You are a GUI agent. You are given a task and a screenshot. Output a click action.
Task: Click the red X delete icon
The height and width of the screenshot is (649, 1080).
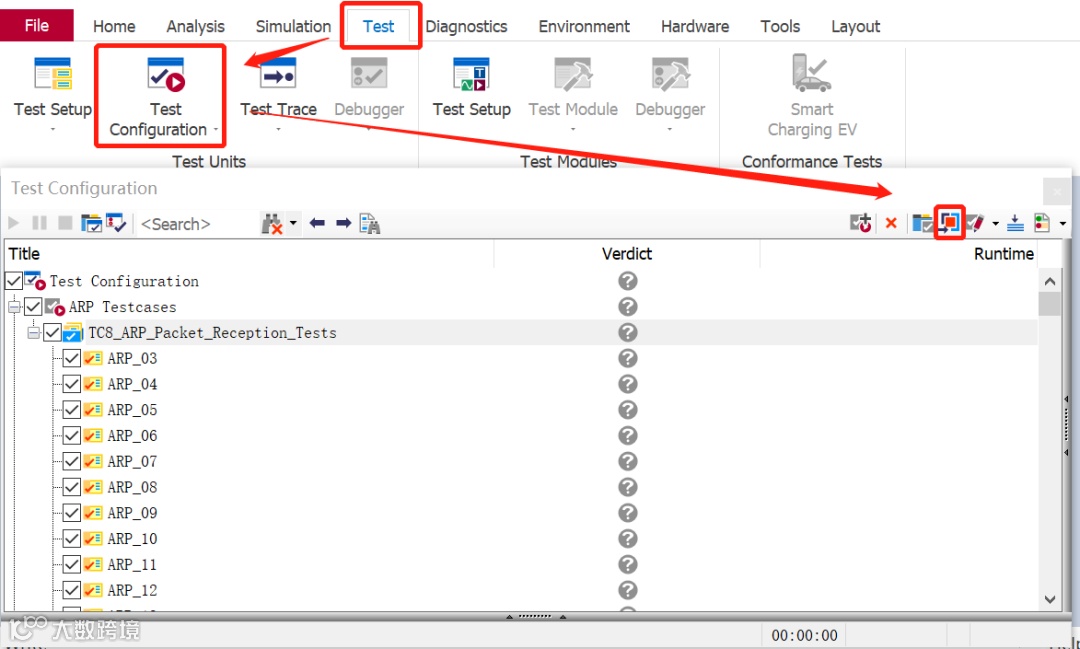(891, 223)
